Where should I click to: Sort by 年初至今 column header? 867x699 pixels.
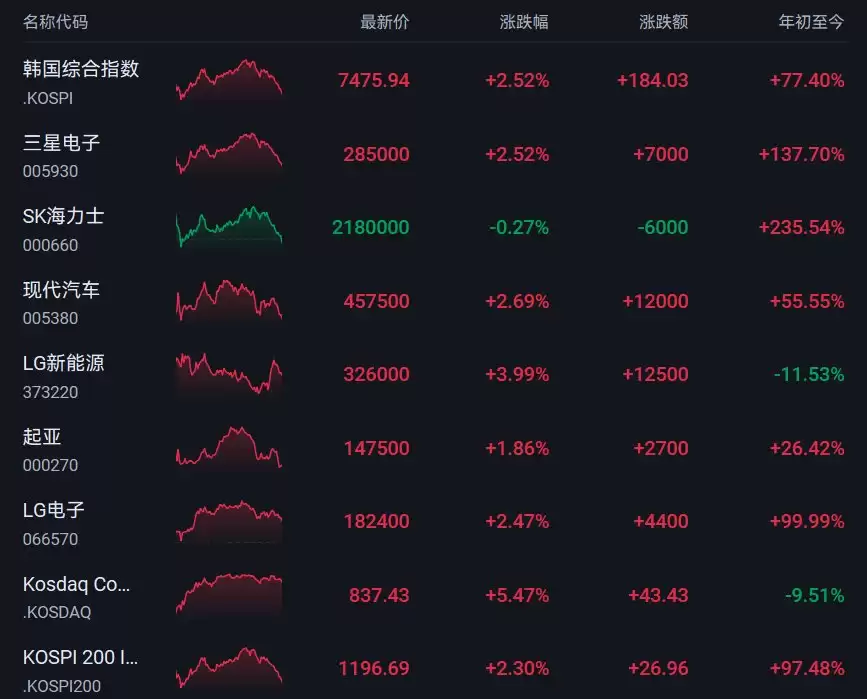811,22
